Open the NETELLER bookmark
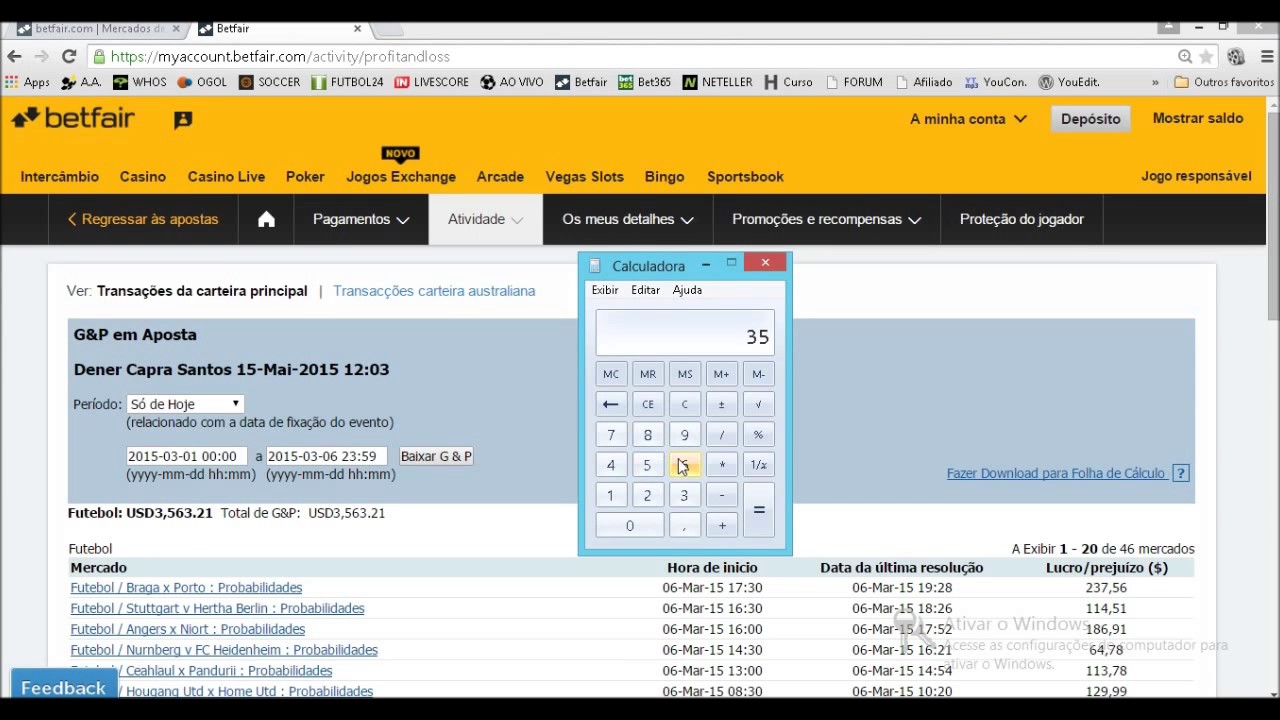The height and width of the screenshot is (720, 1280). click(x=717, y=82)
